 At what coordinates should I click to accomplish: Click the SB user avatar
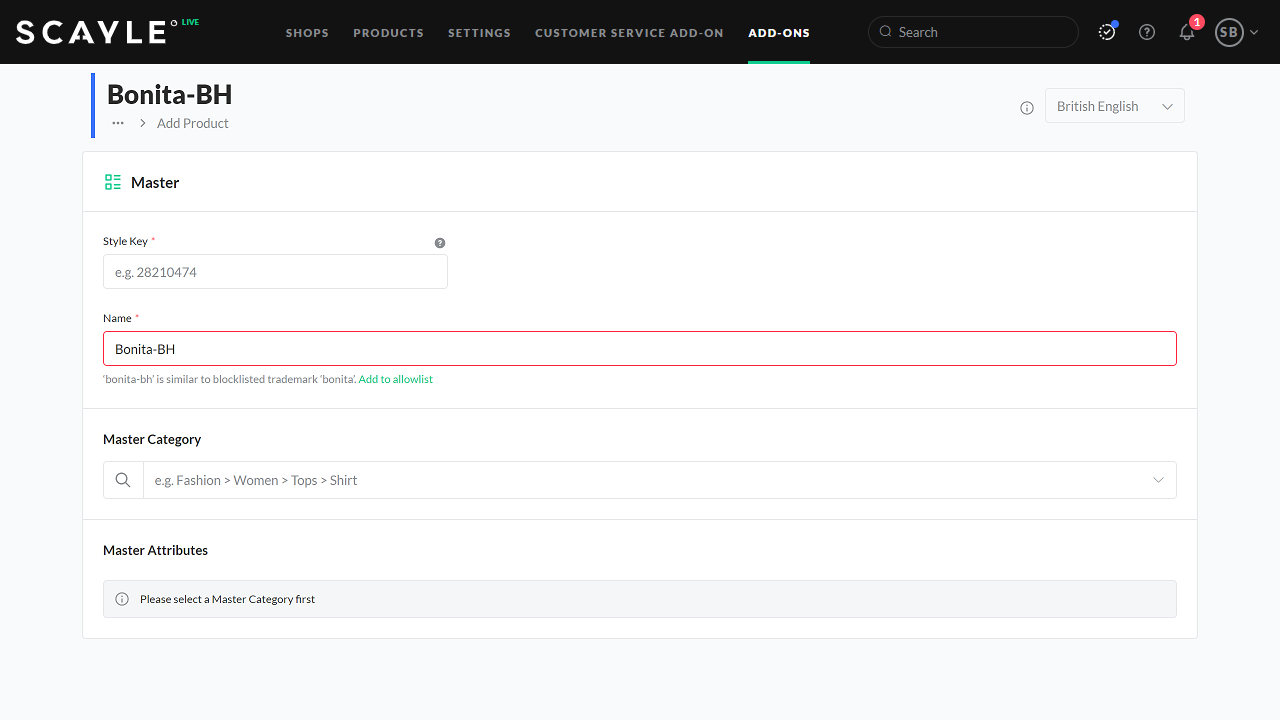point(1228,32)
